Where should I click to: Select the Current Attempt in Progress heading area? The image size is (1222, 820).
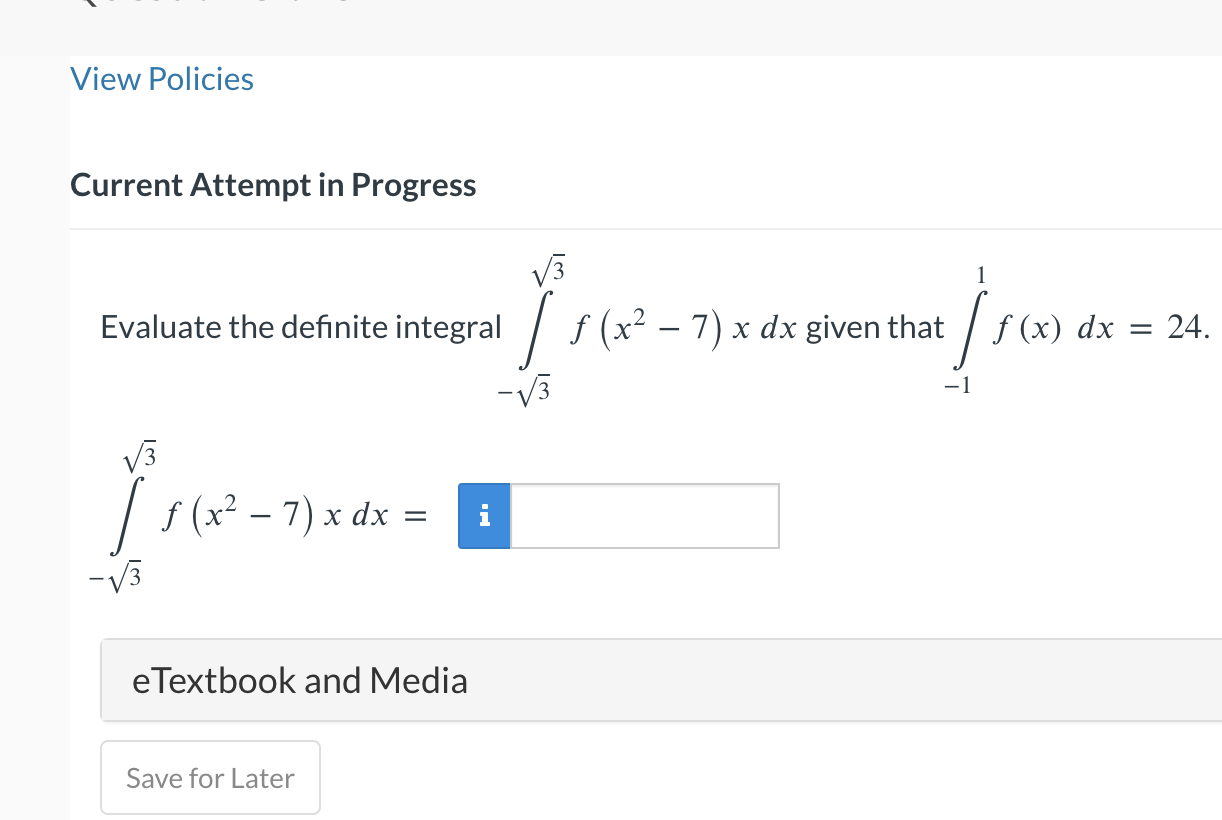point(273,185)
